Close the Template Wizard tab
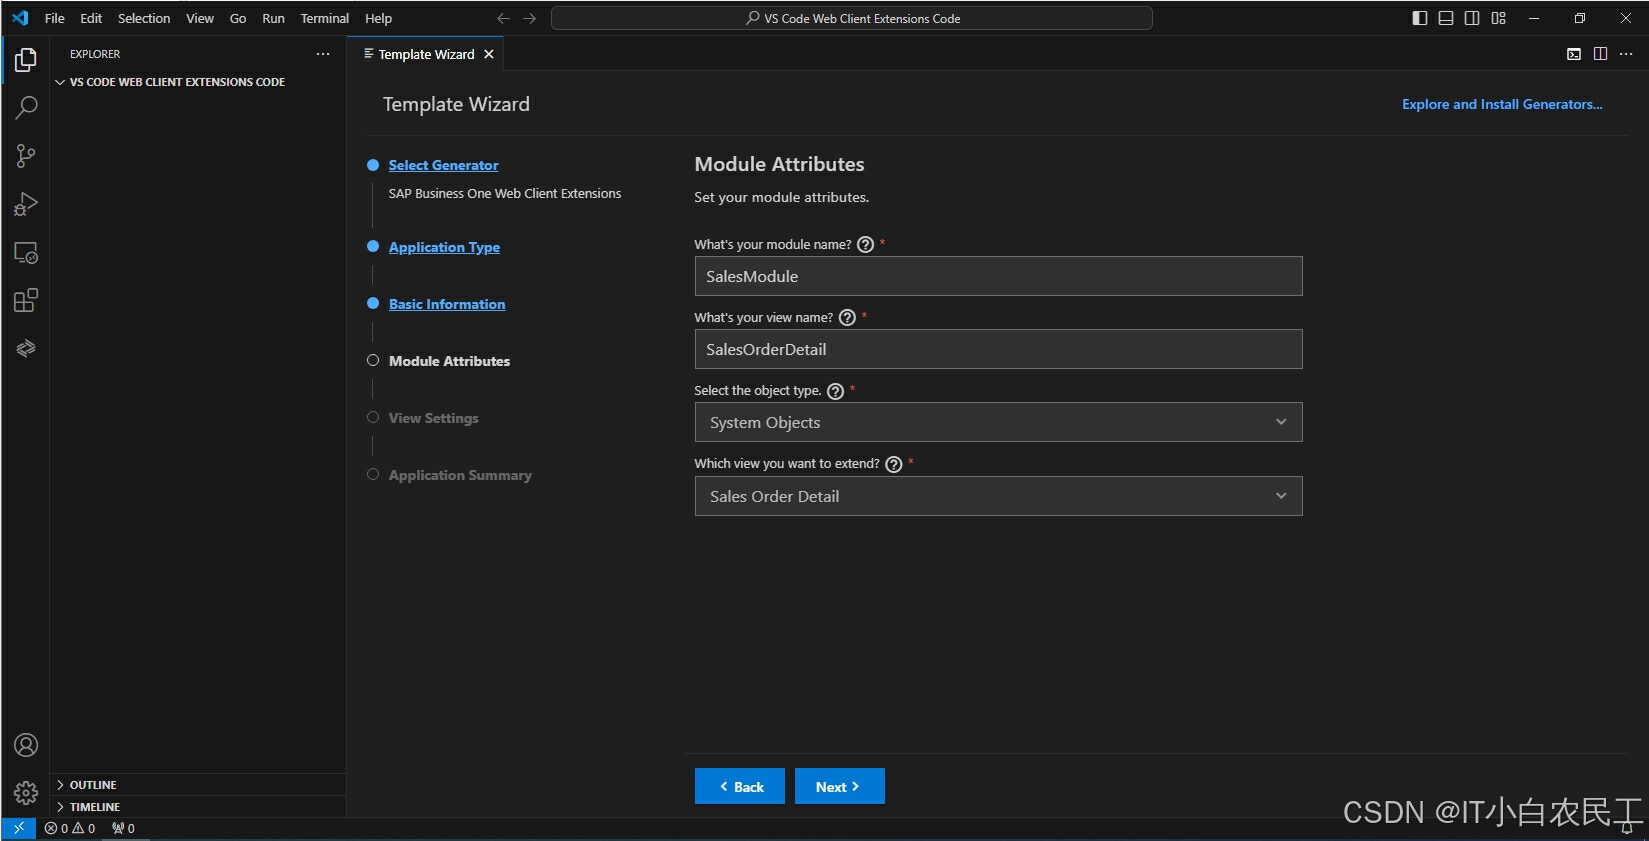The height and width of the screenshot is (841, 1649). click(489, 54)
